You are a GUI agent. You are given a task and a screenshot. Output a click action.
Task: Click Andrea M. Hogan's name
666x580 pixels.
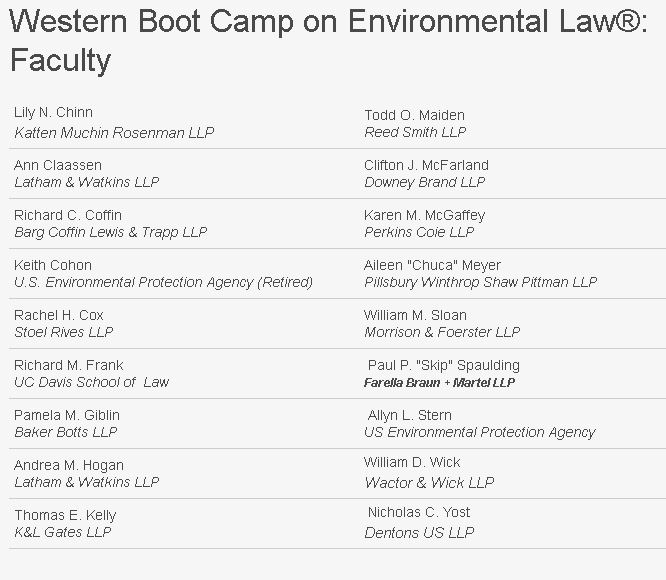click(69, 465)
